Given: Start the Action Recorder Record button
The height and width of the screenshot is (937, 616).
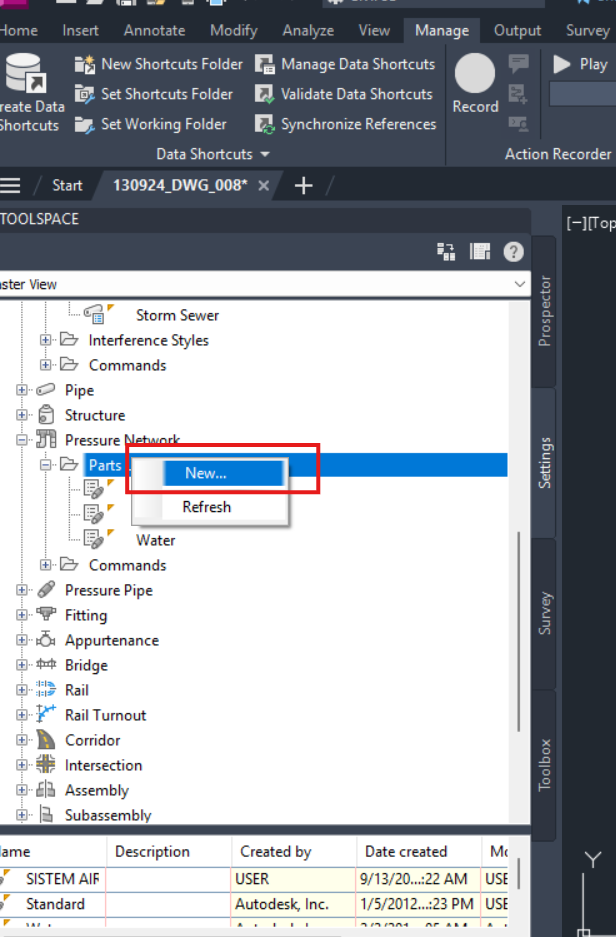Looking at the screenshot, I should 475,83.
